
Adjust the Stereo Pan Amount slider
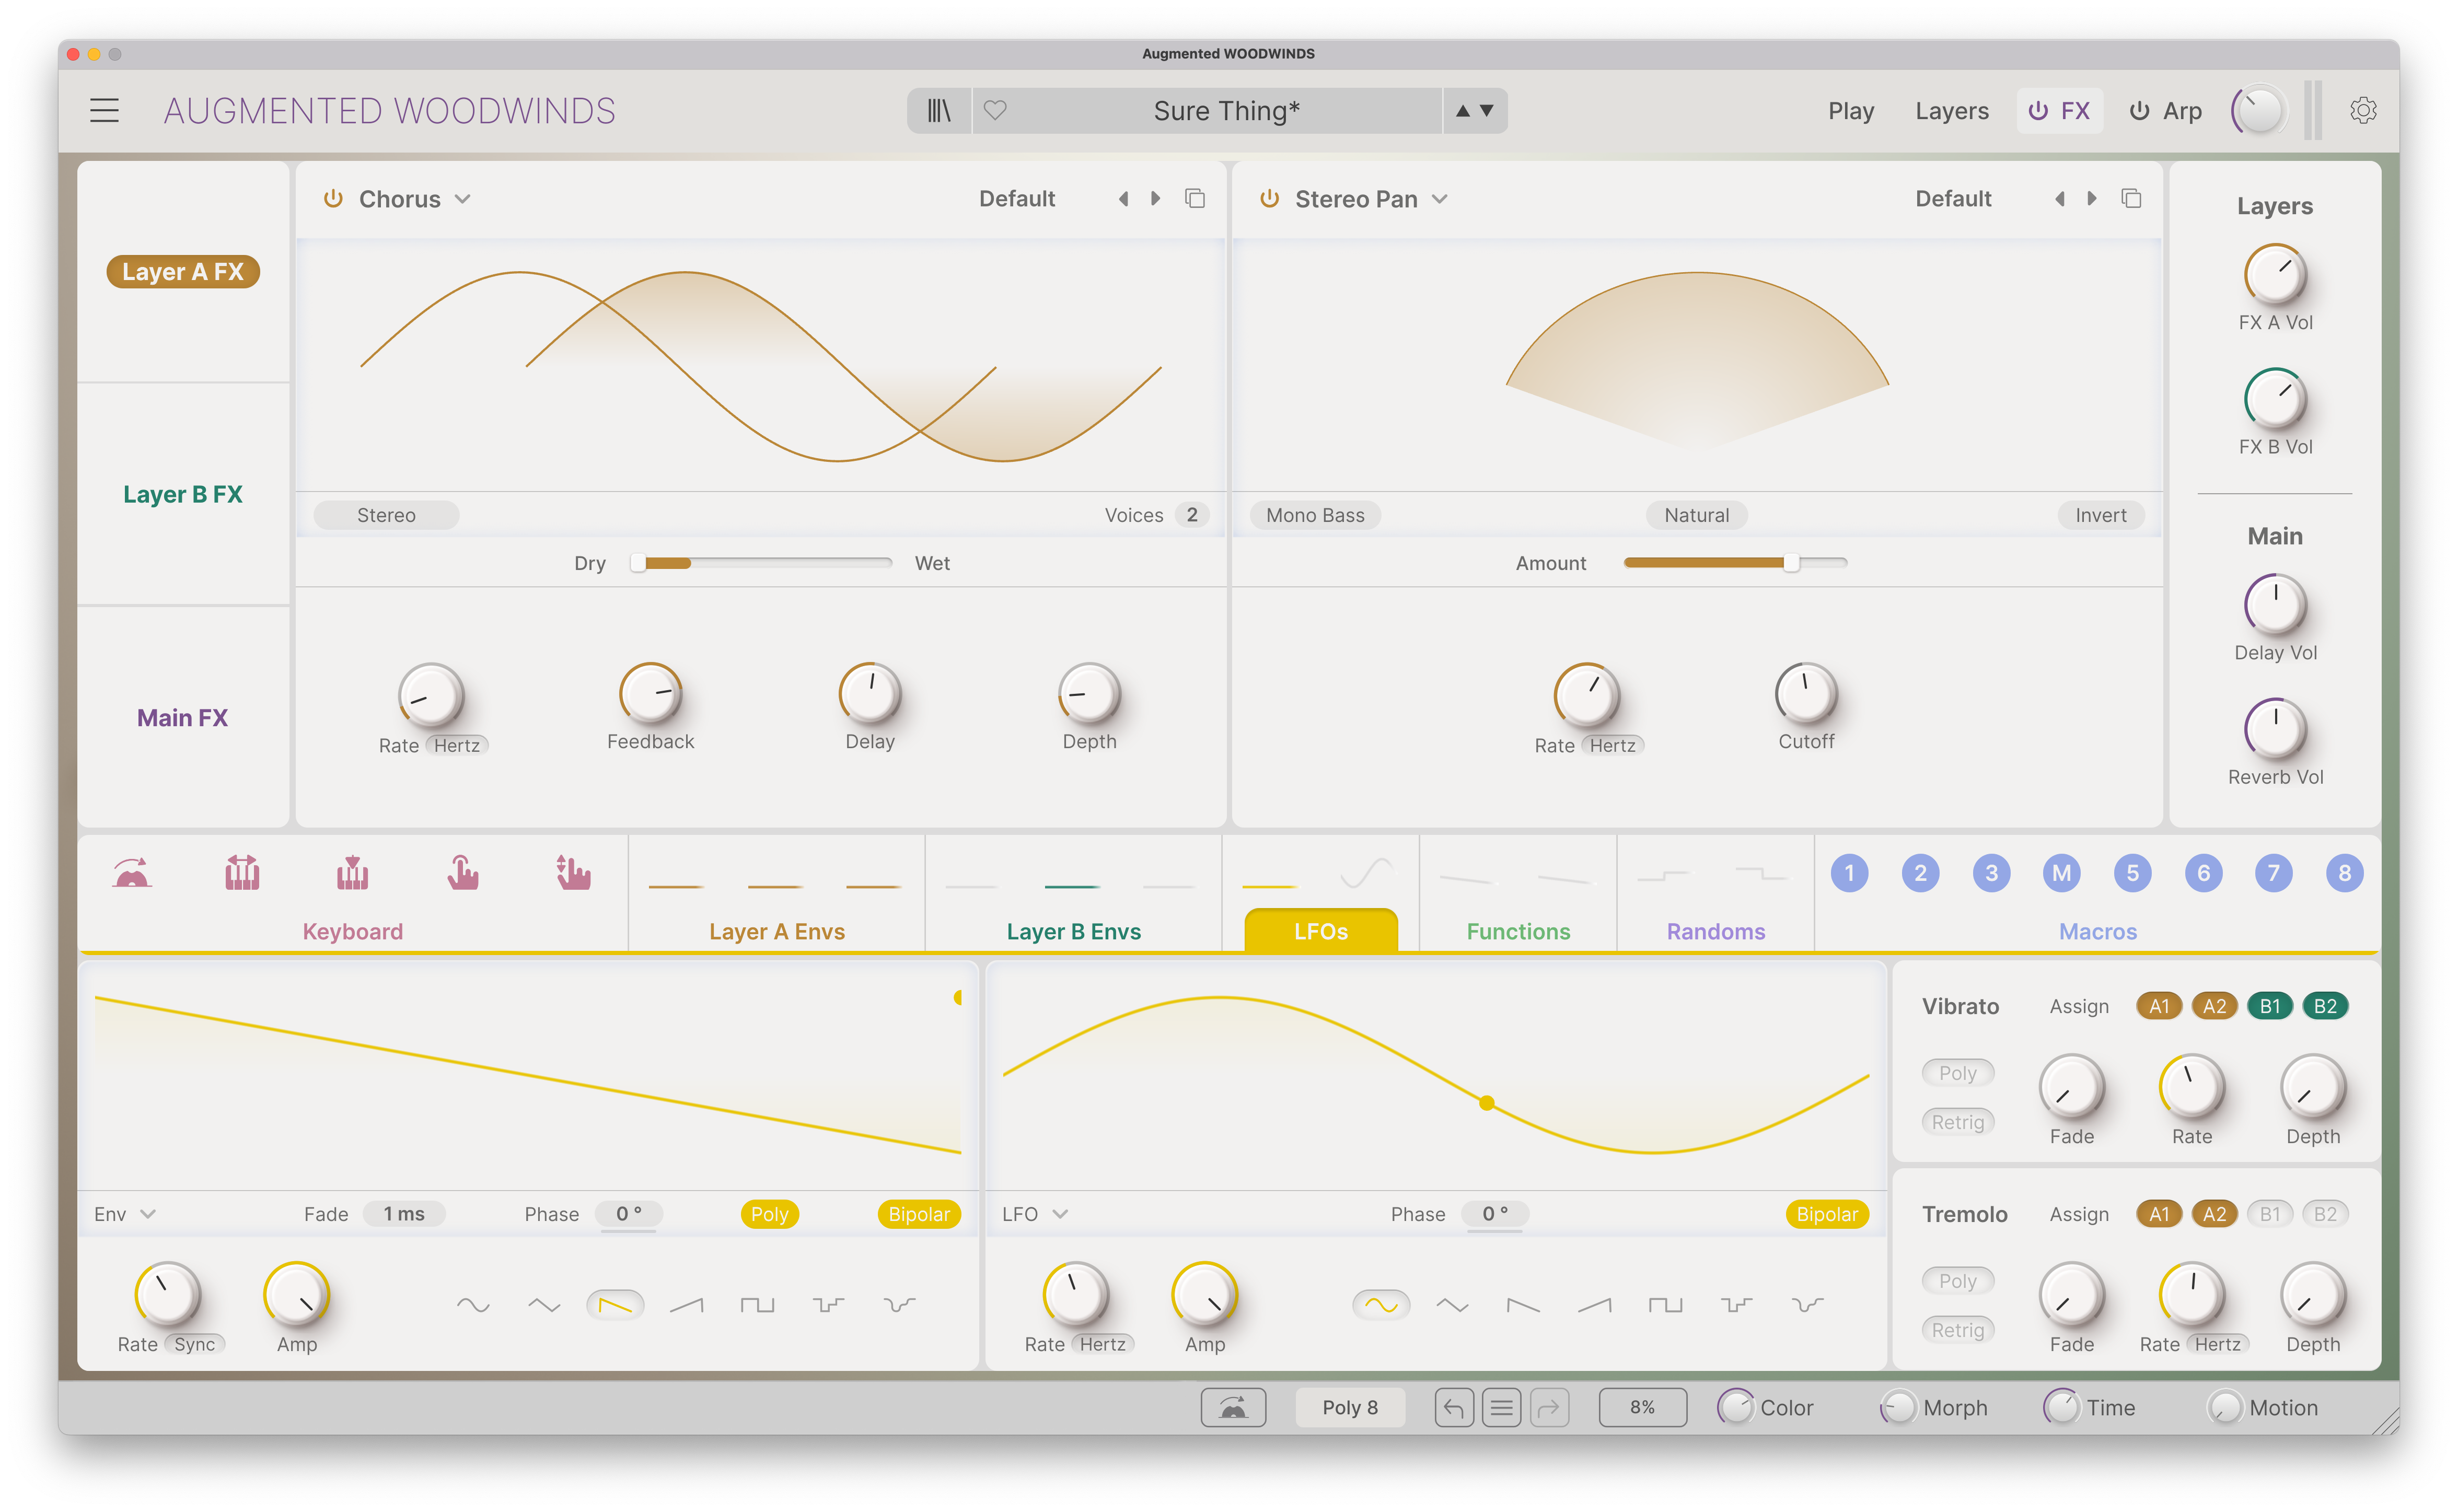1735,563
